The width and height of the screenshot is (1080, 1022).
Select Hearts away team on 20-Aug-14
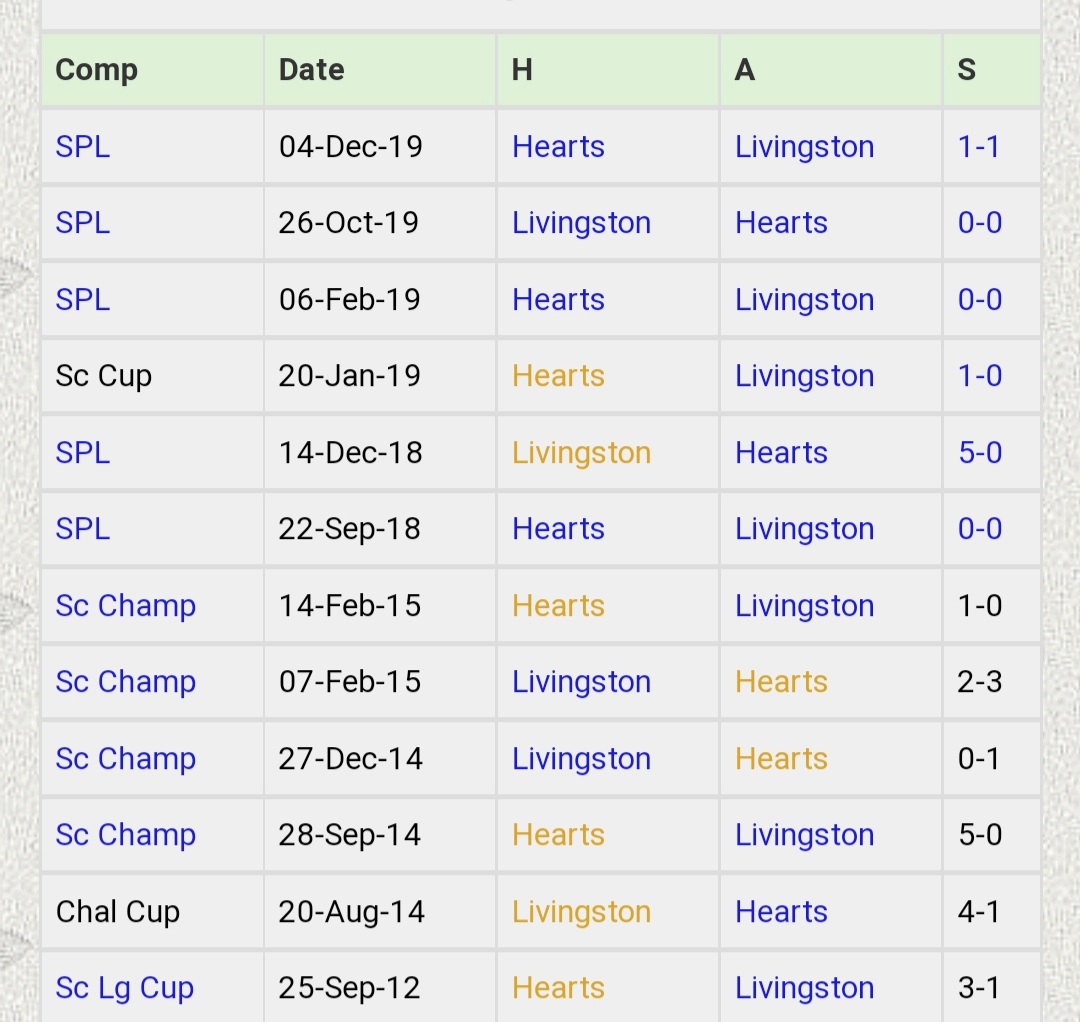point(781,912)
